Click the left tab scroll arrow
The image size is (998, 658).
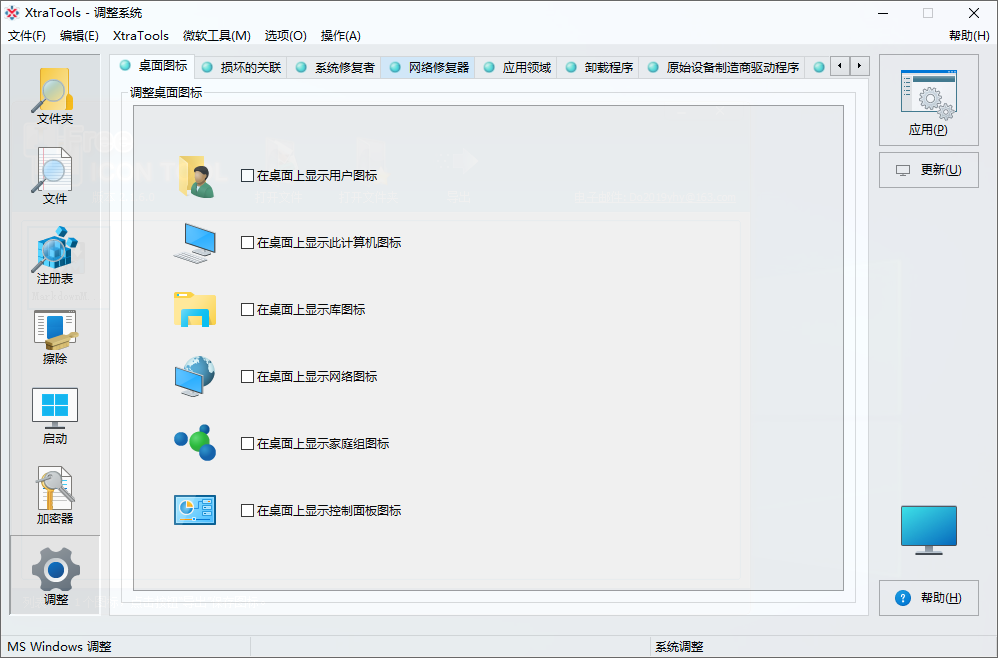coord(838,65)
